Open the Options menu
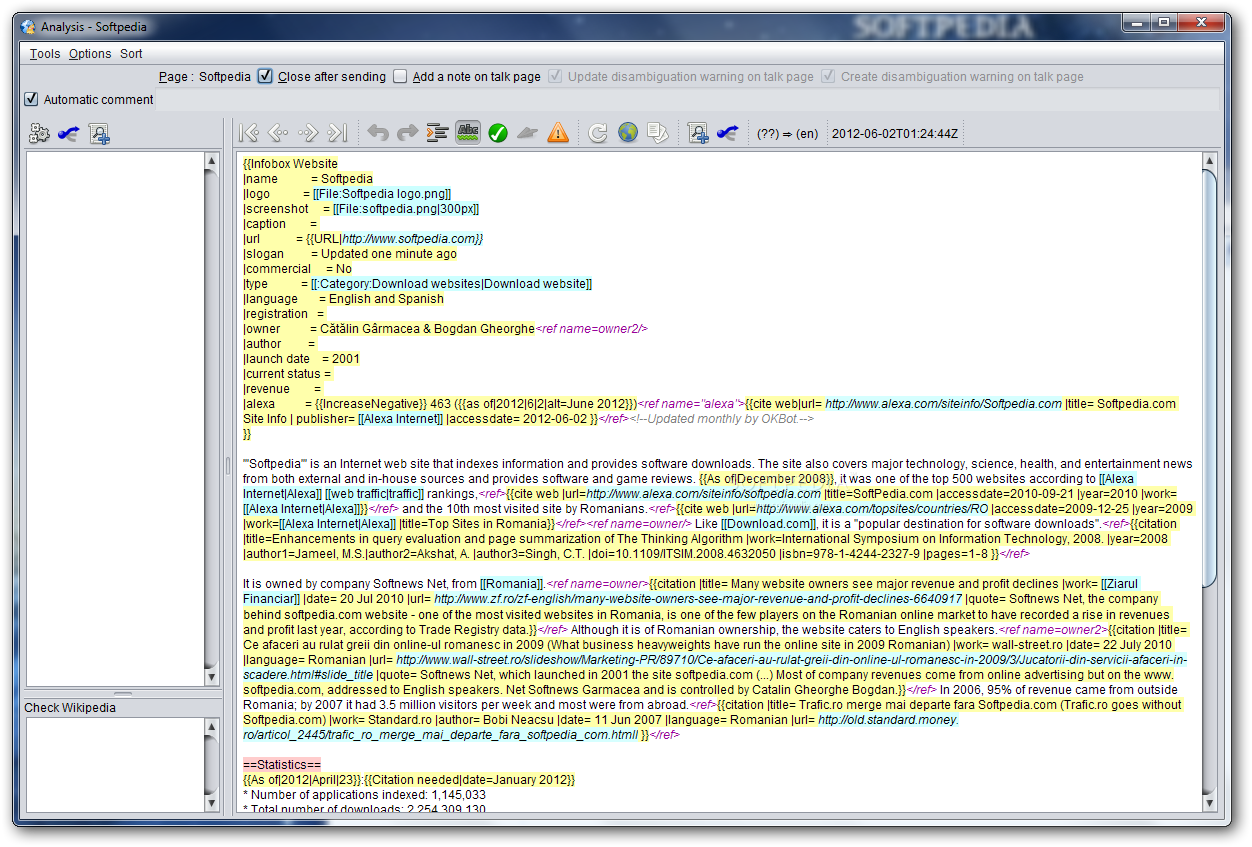Viewport: 1252px width, 847px height. point(90,54)
